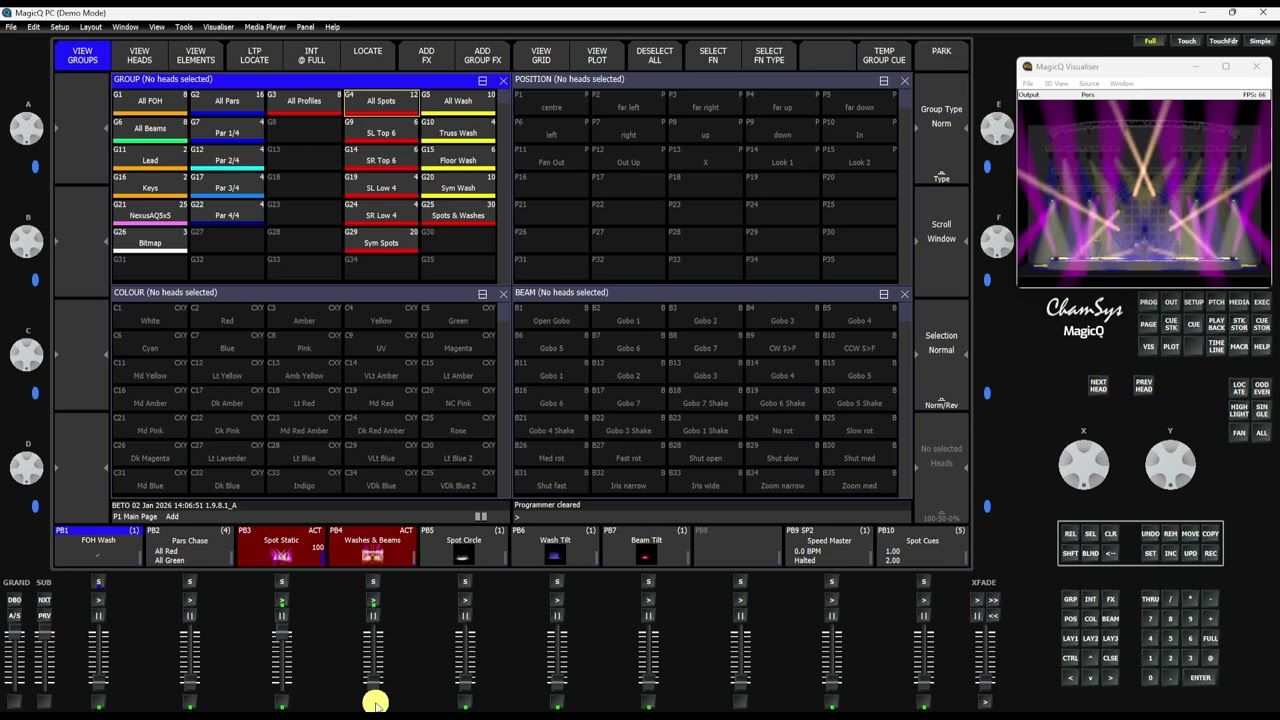Open the Setup menu
Screen dimensions: 1280x720
pos(60,27)
